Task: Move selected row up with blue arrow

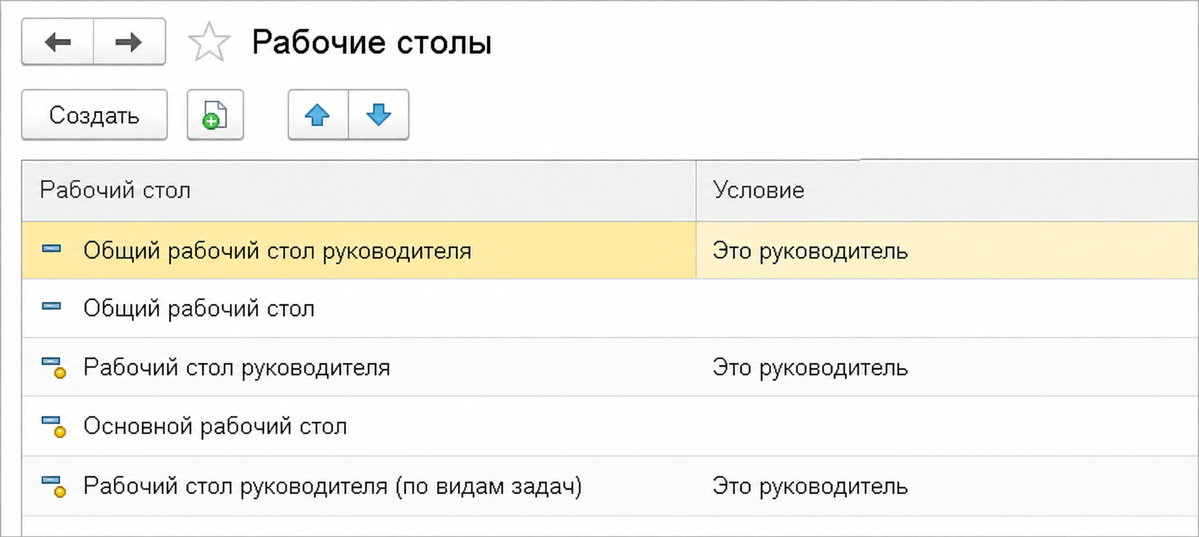Action: 318,116
